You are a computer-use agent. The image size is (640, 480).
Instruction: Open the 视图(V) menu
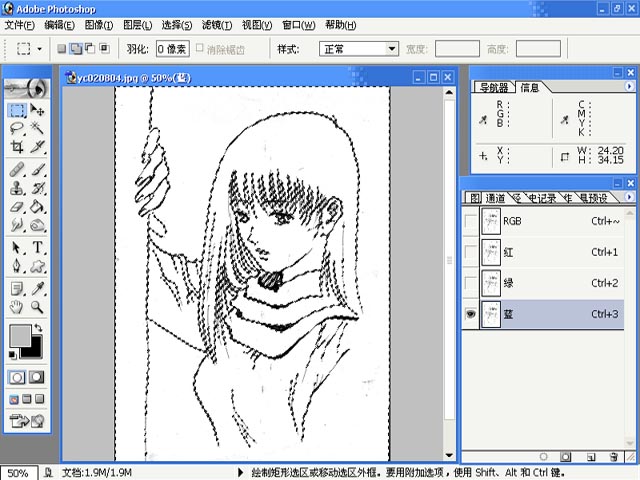[257, 25]
